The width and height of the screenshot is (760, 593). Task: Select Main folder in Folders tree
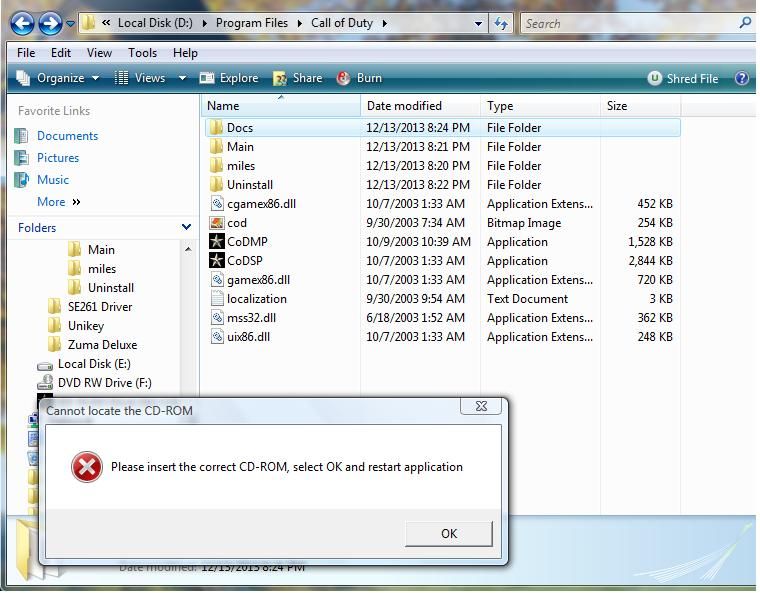point(101,250)
